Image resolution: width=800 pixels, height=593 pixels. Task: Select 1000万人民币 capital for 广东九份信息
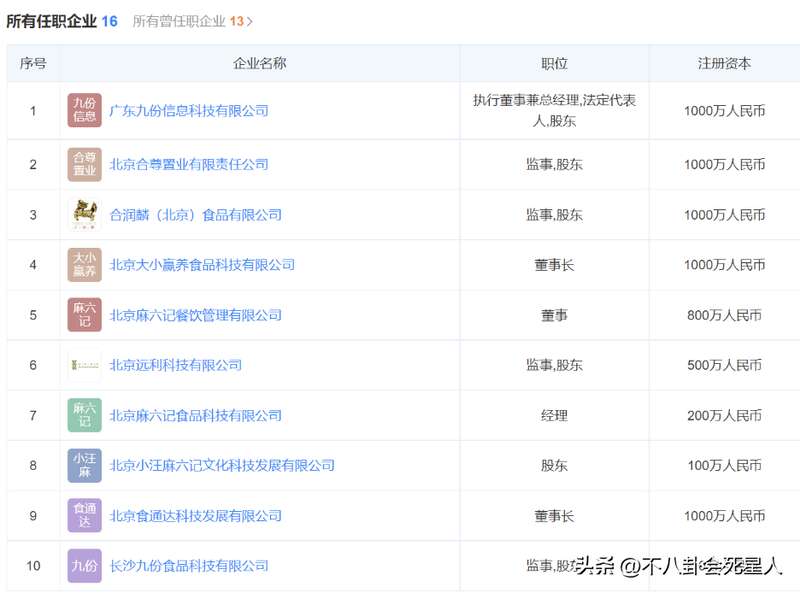[x=724, y=111]
